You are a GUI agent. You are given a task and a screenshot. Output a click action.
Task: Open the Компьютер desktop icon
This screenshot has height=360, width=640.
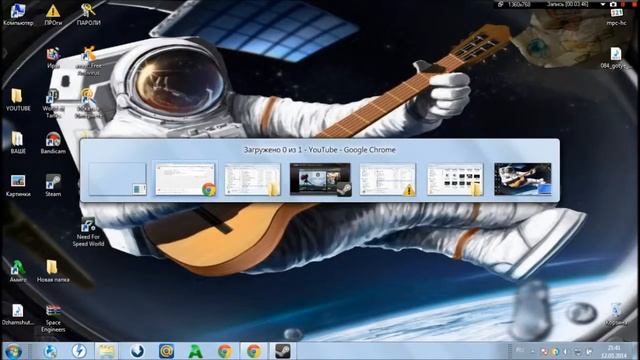[x=18, y=14]
